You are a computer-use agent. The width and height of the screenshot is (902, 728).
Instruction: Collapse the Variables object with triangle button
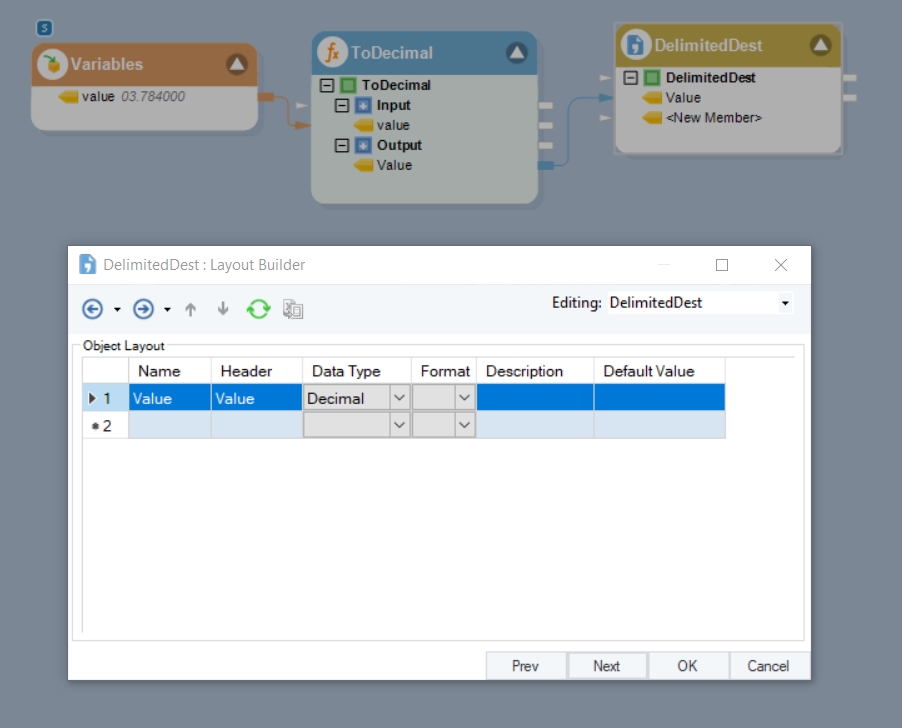236,64
